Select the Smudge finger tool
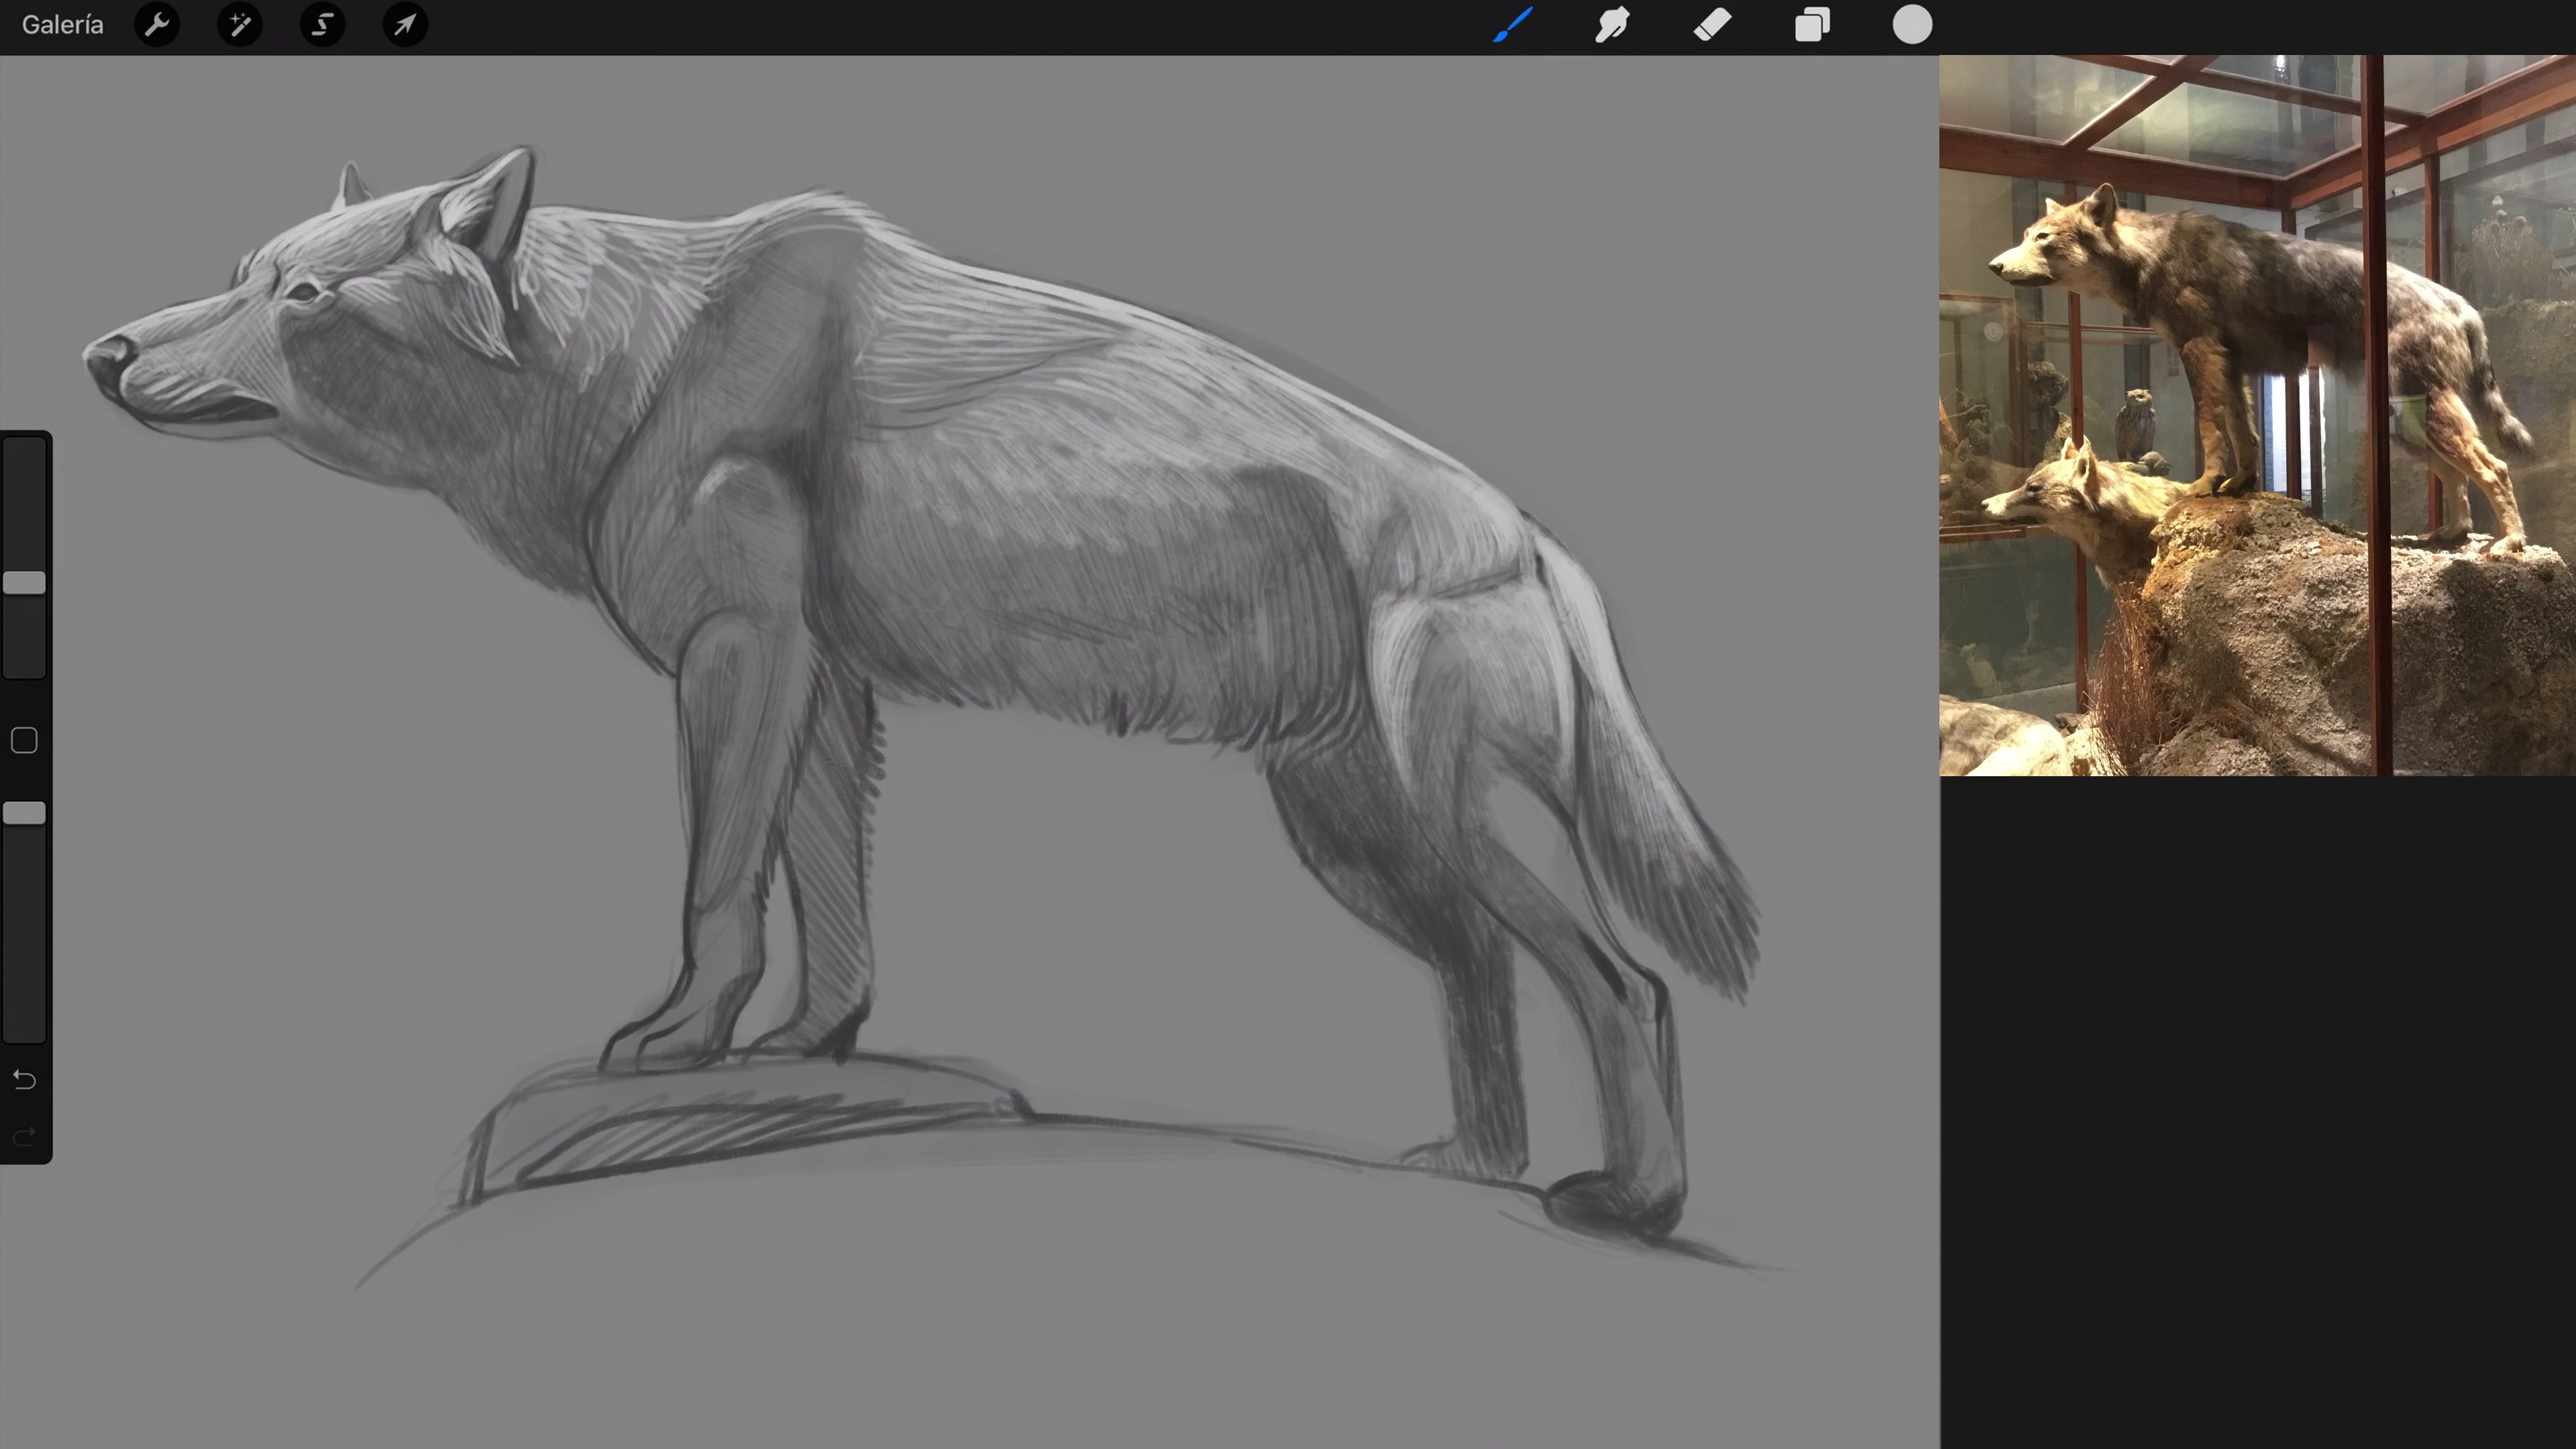 pyautogui.click(x=1612, y=25)
